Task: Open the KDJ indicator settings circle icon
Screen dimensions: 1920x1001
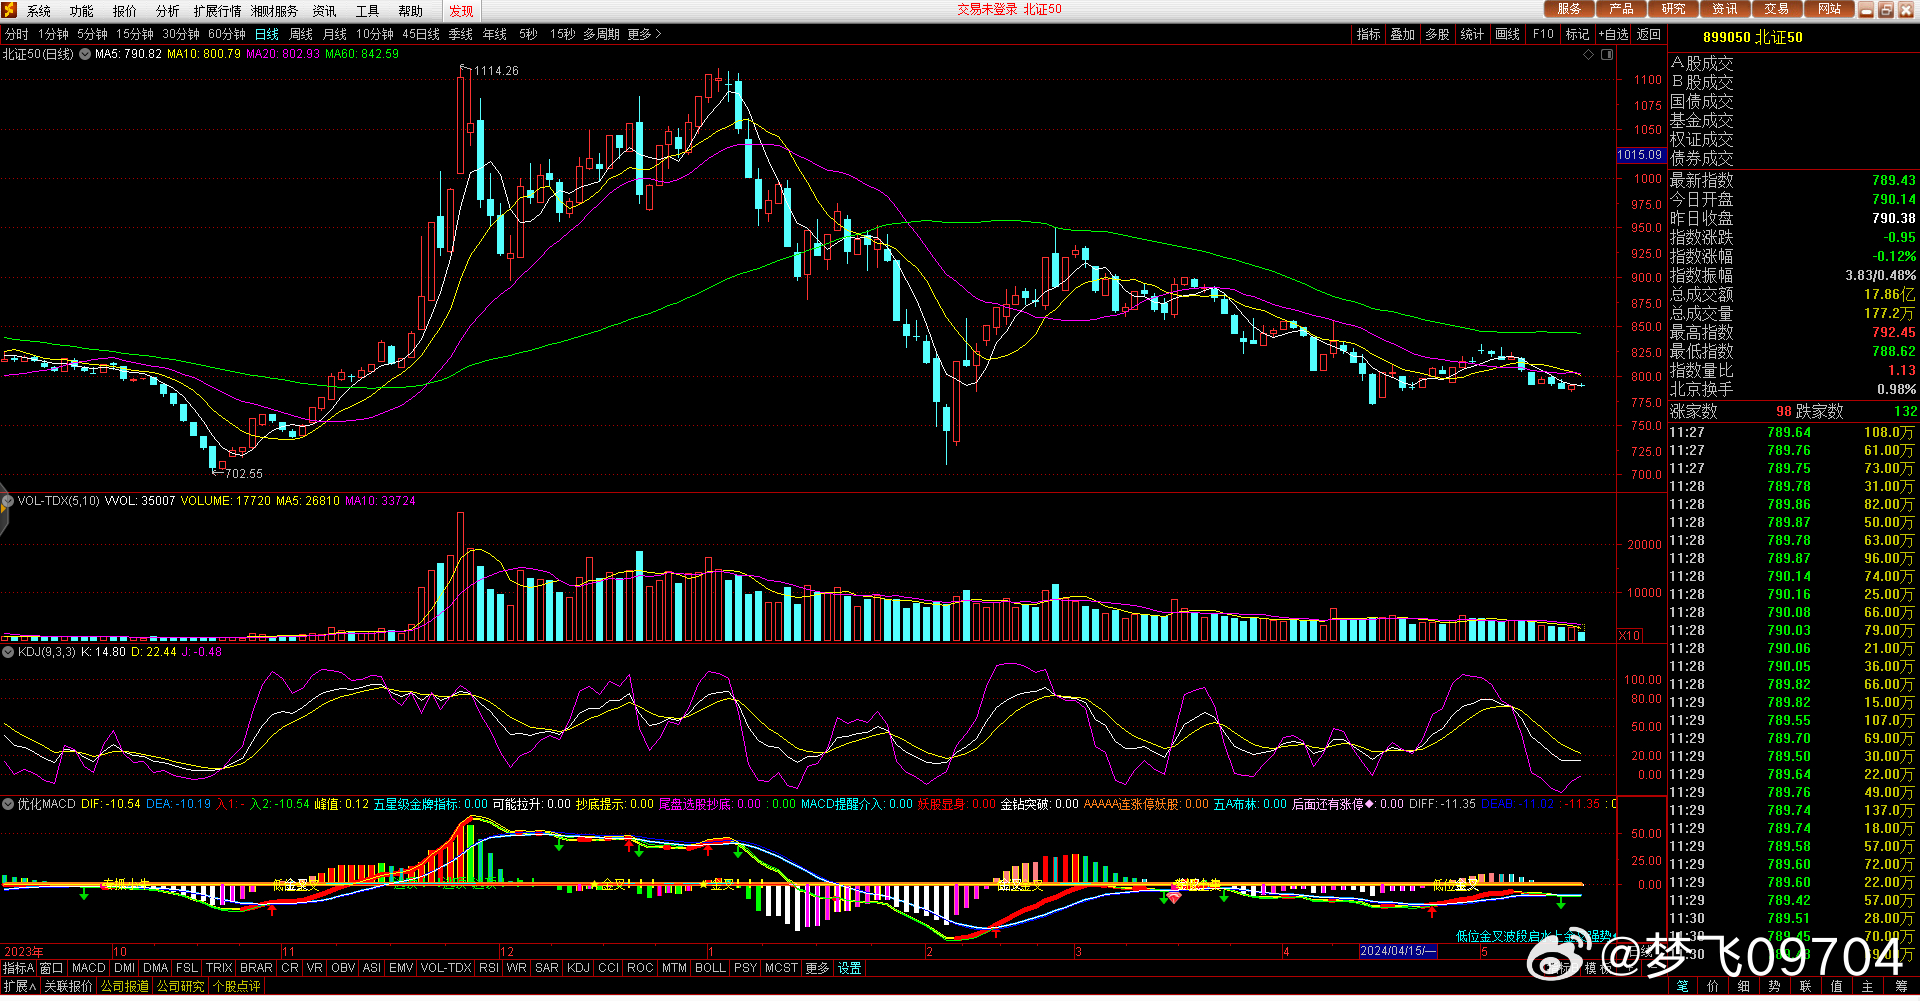Action: point(8,652)
